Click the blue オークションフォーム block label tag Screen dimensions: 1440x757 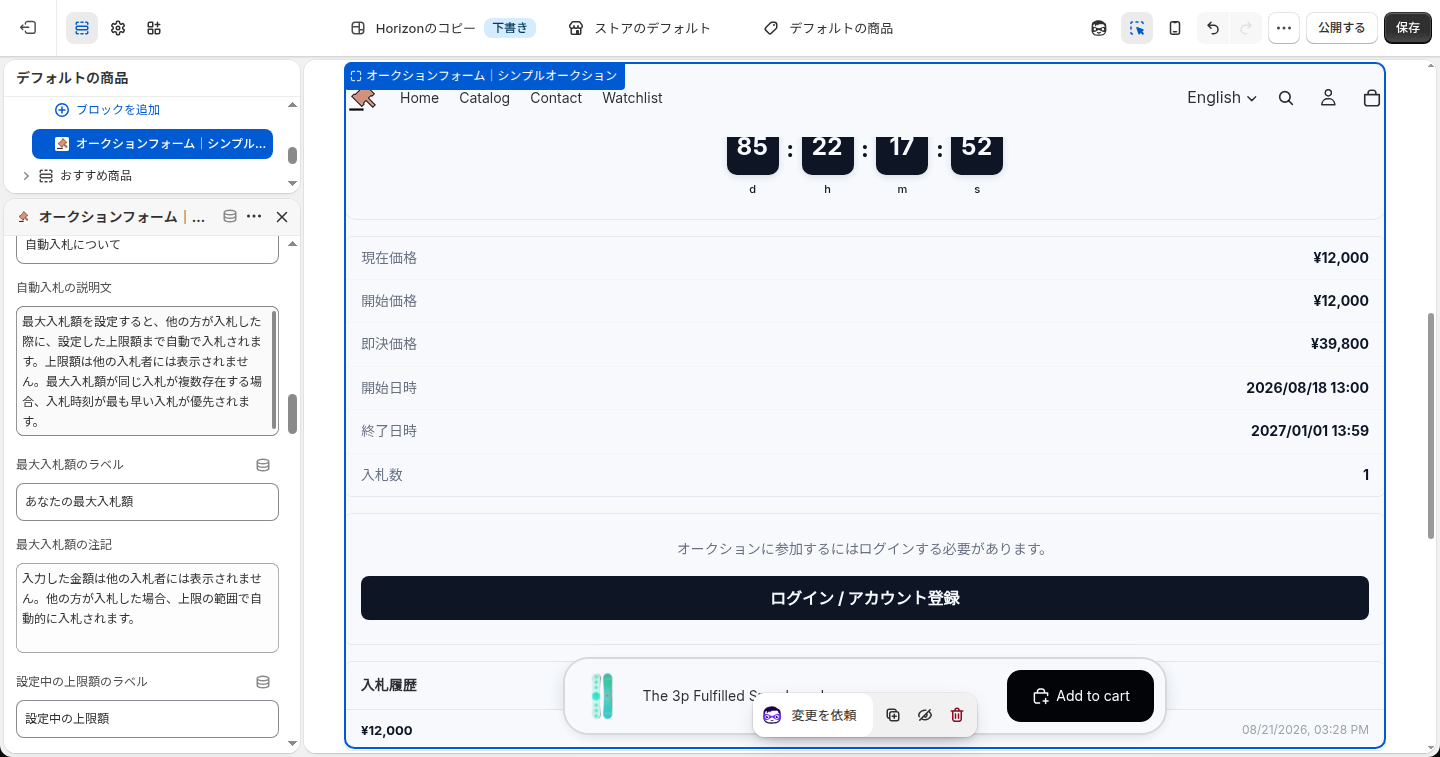(485, 76)
